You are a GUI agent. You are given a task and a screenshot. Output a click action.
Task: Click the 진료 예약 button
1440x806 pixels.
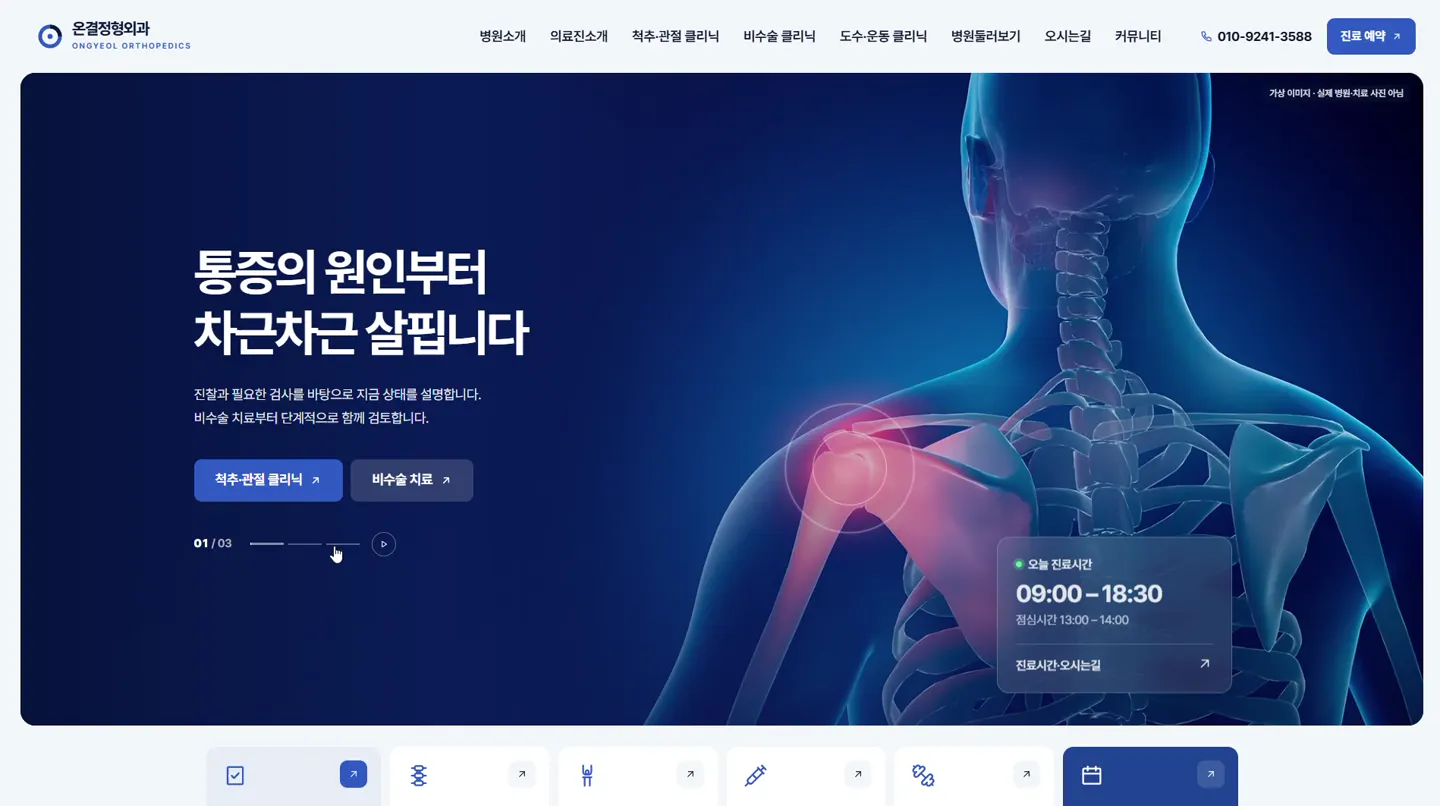point(1371,36)
